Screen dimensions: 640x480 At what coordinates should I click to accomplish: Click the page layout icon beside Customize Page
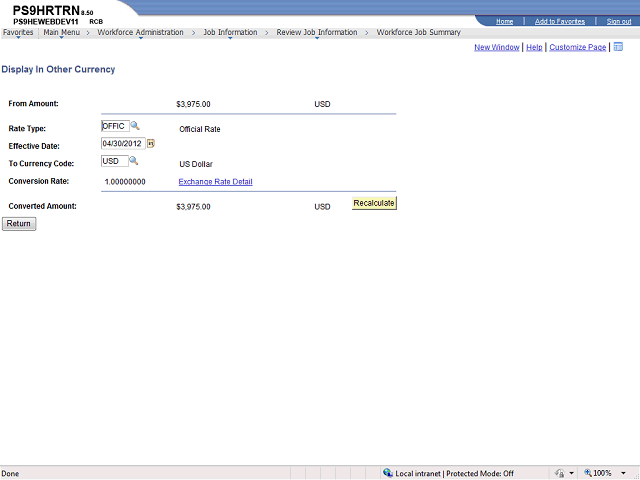tap(618, 47)
